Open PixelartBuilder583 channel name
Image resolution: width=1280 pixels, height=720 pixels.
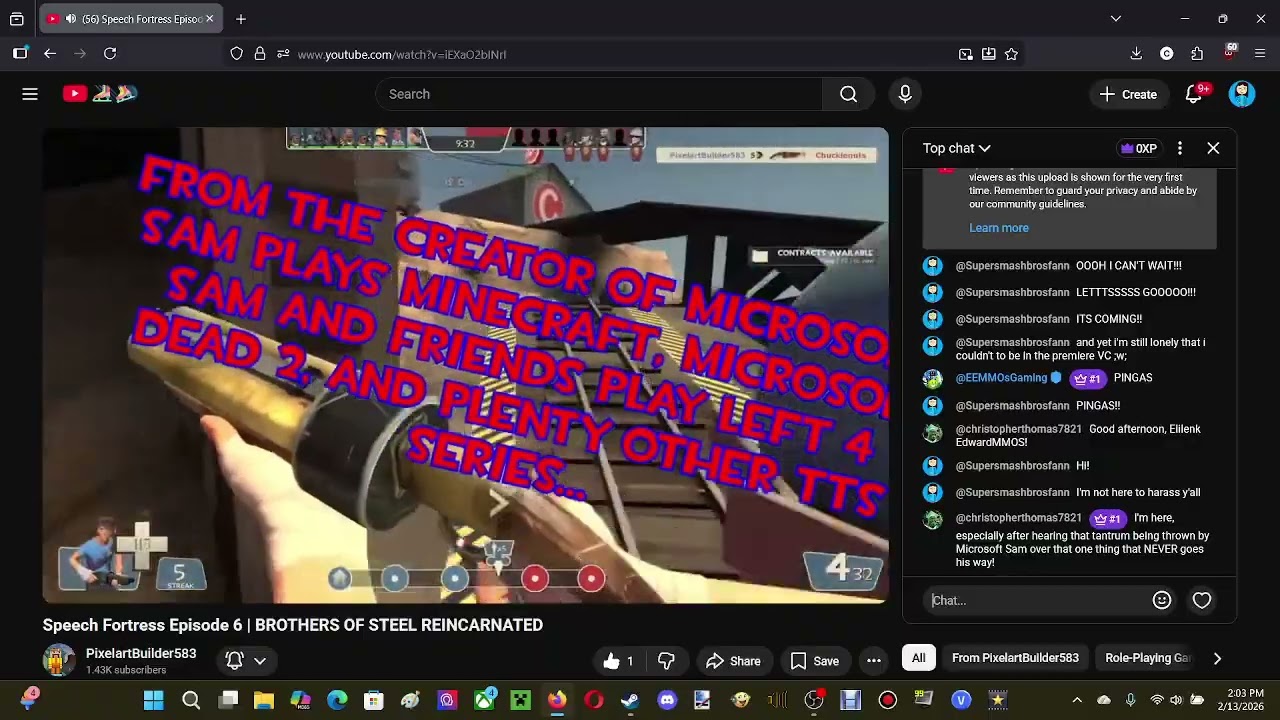[x=141, y=653]
